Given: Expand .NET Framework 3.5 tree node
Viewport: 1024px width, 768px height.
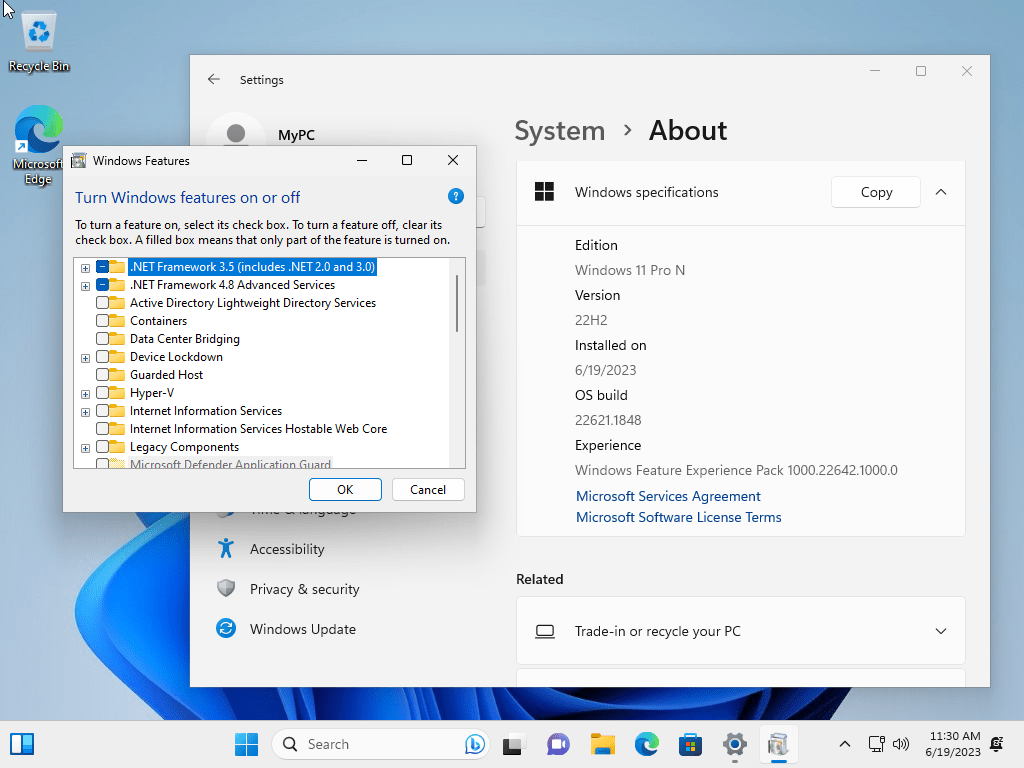Looking at the screenshot, I should [x=85, y=268].
